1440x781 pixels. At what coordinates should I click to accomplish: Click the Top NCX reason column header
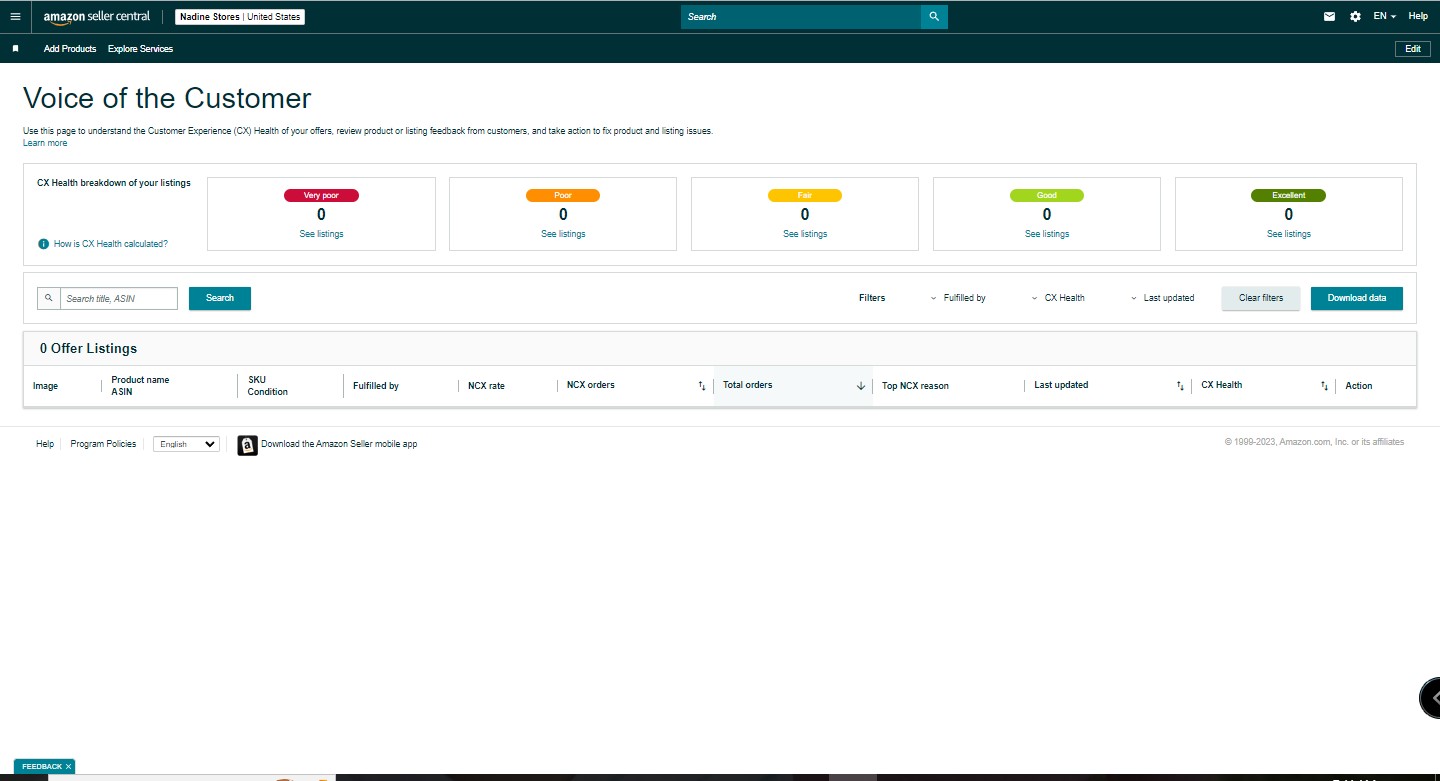[915, 386]
